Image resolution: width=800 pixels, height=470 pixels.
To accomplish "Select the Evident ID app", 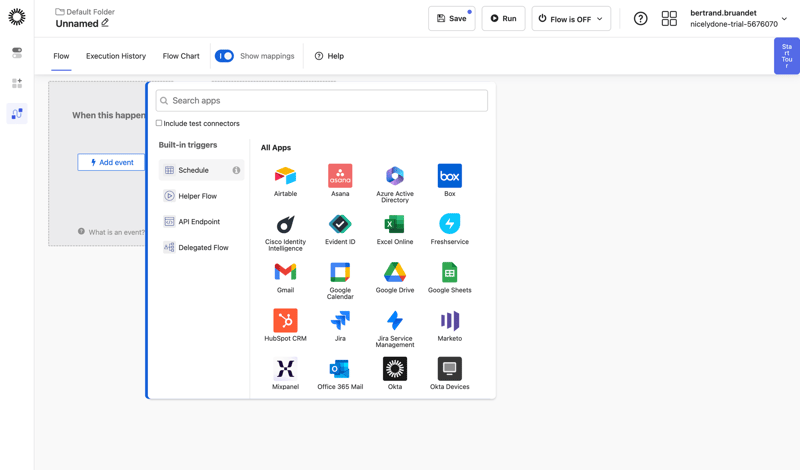I will coord(340,224).
